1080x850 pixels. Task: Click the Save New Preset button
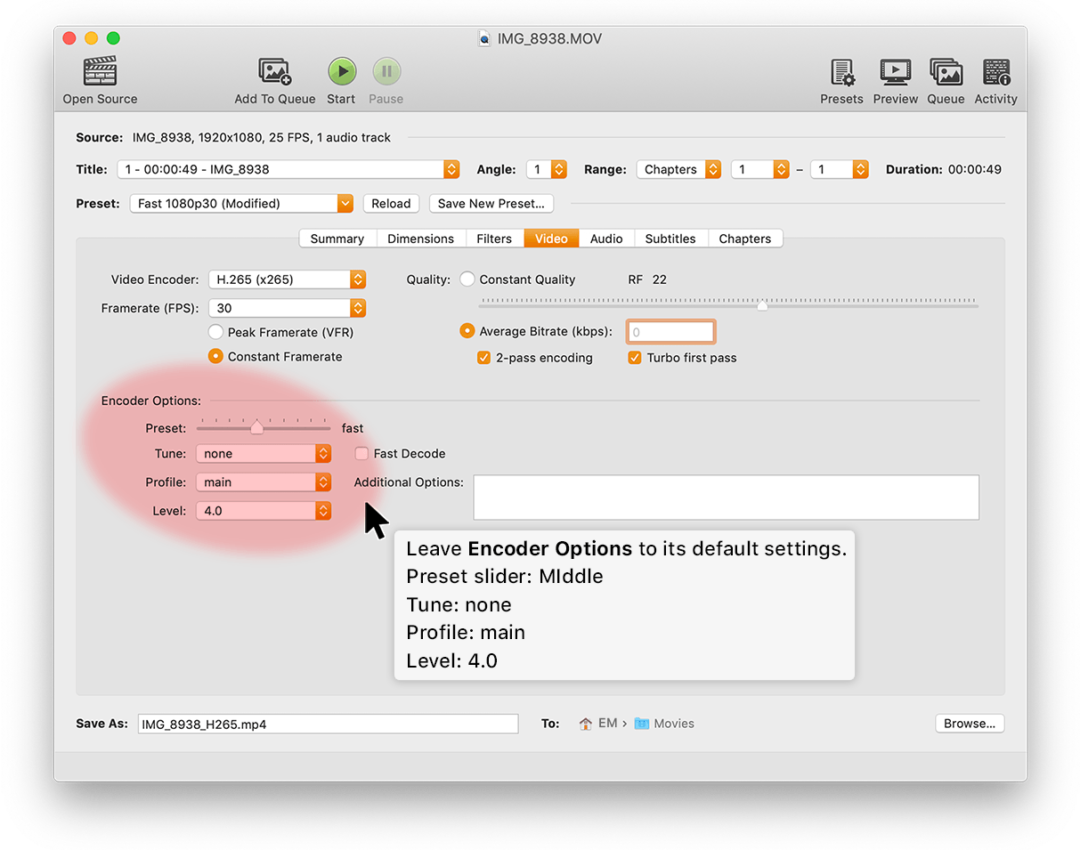pos(491,204)
